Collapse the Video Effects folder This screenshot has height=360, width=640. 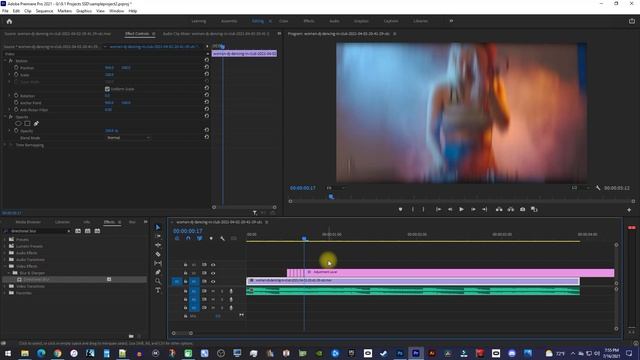click(5, 266)
